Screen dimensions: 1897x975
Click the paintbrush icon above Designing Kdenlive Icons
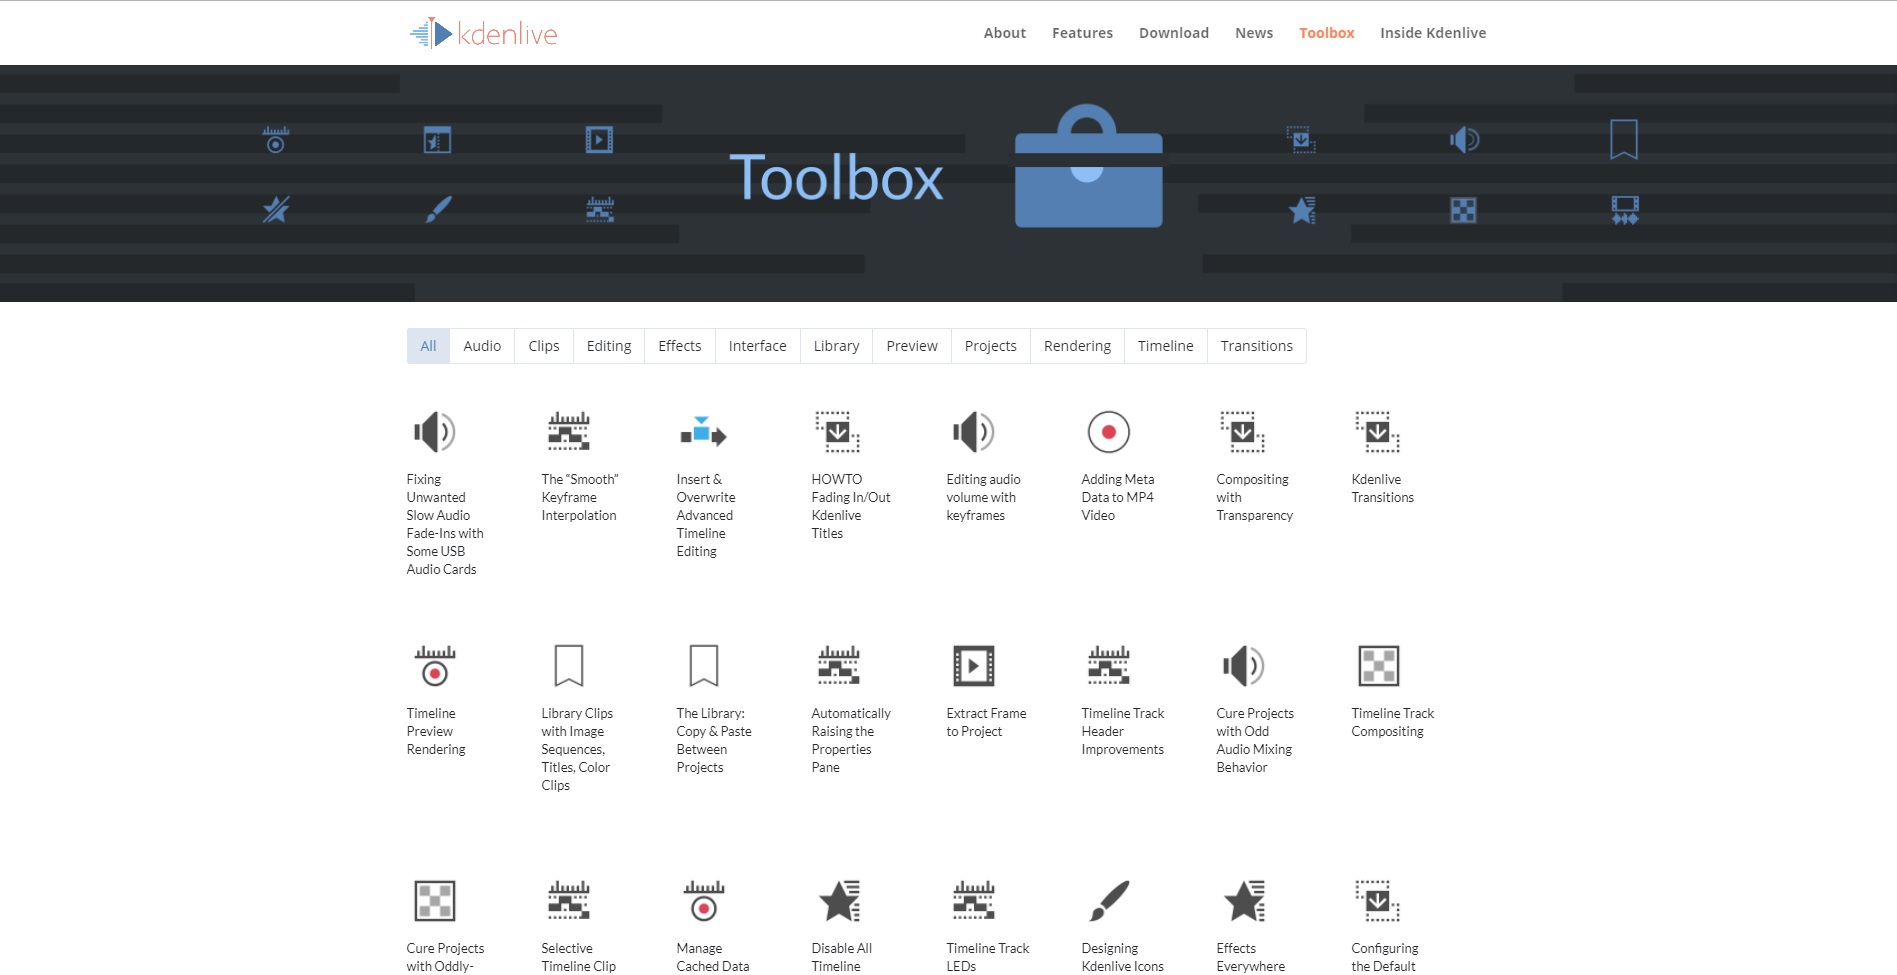pyautogui.click(x=1109, y=901)
